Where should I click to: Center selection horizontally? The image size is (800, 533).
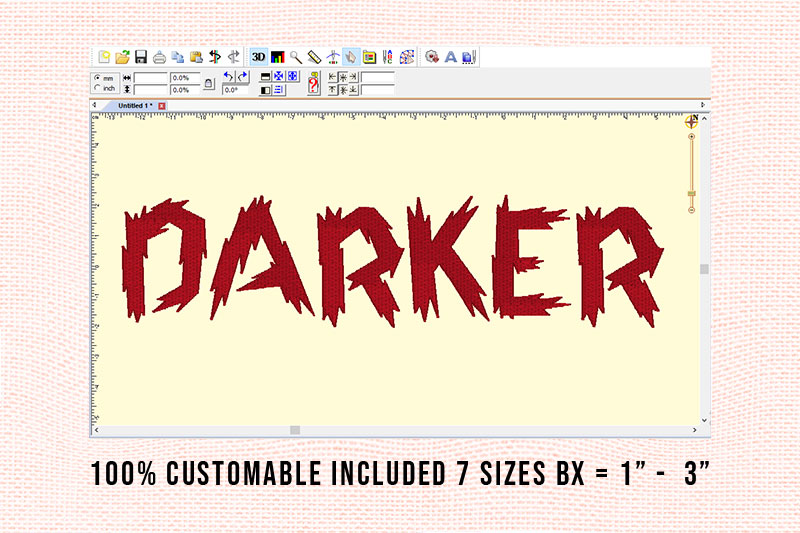(x=343, y=77)
